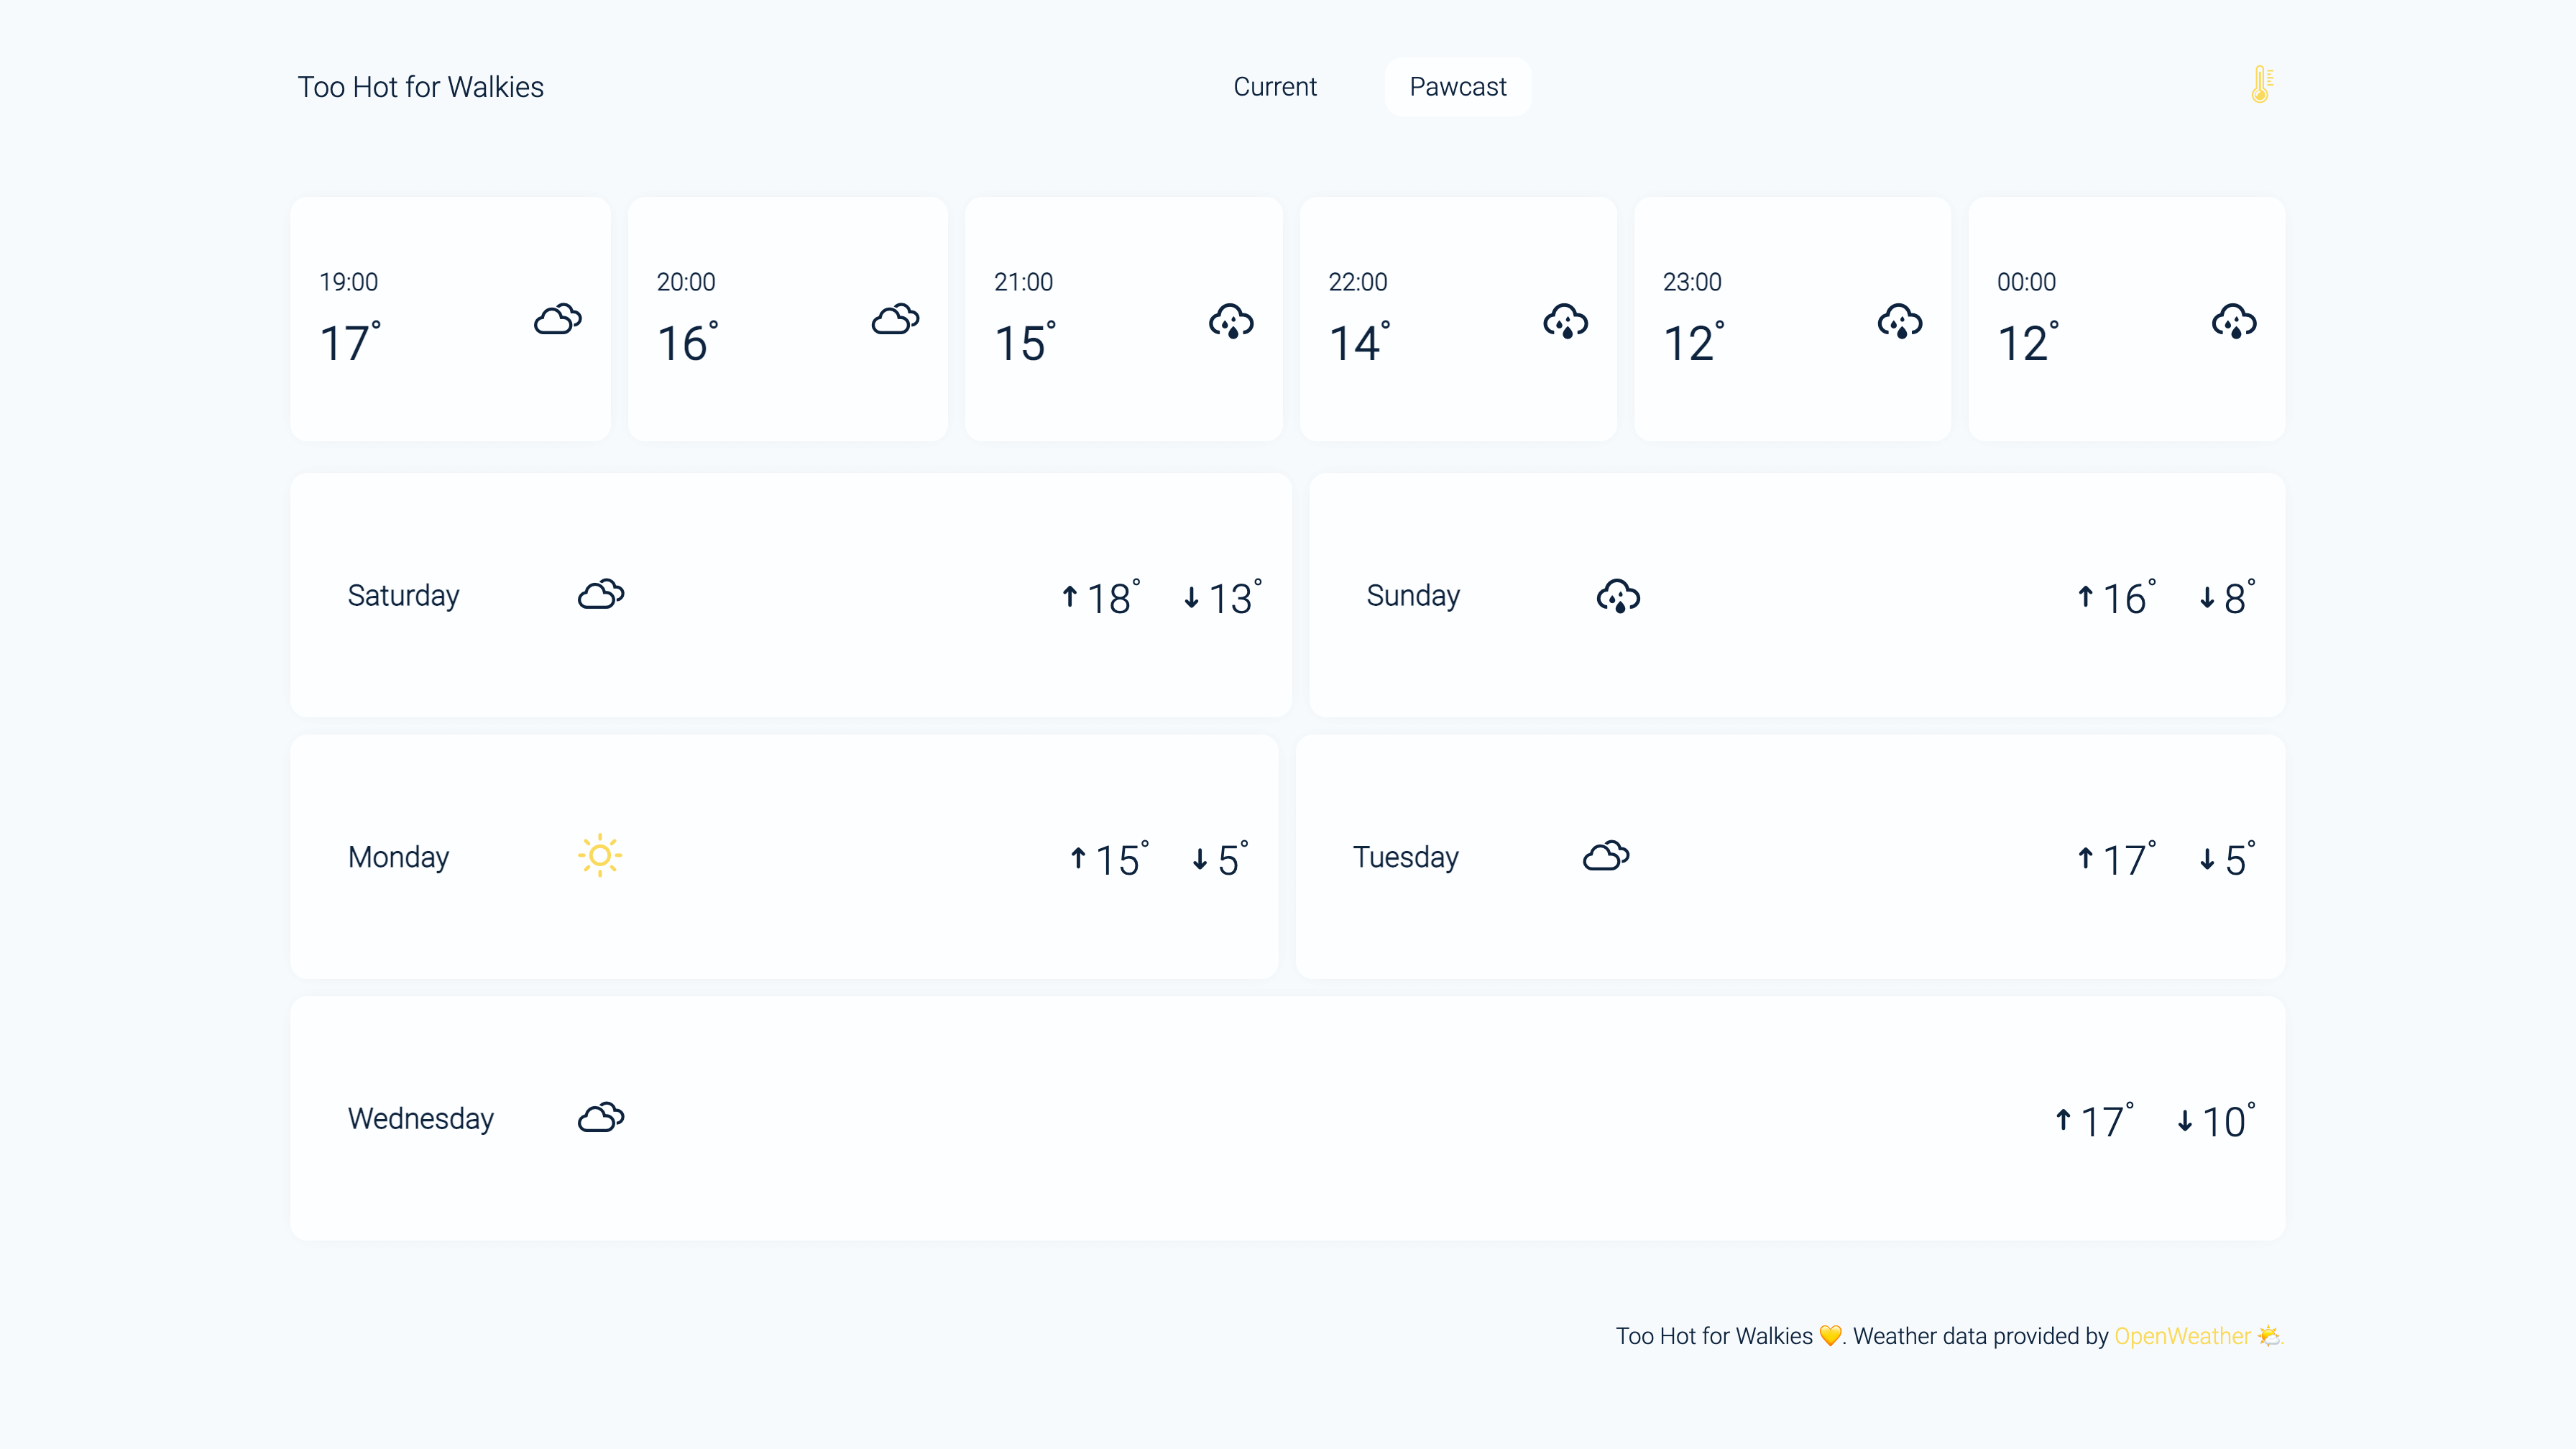Click the yellow thermometer icon

(x=2261, y=85)
